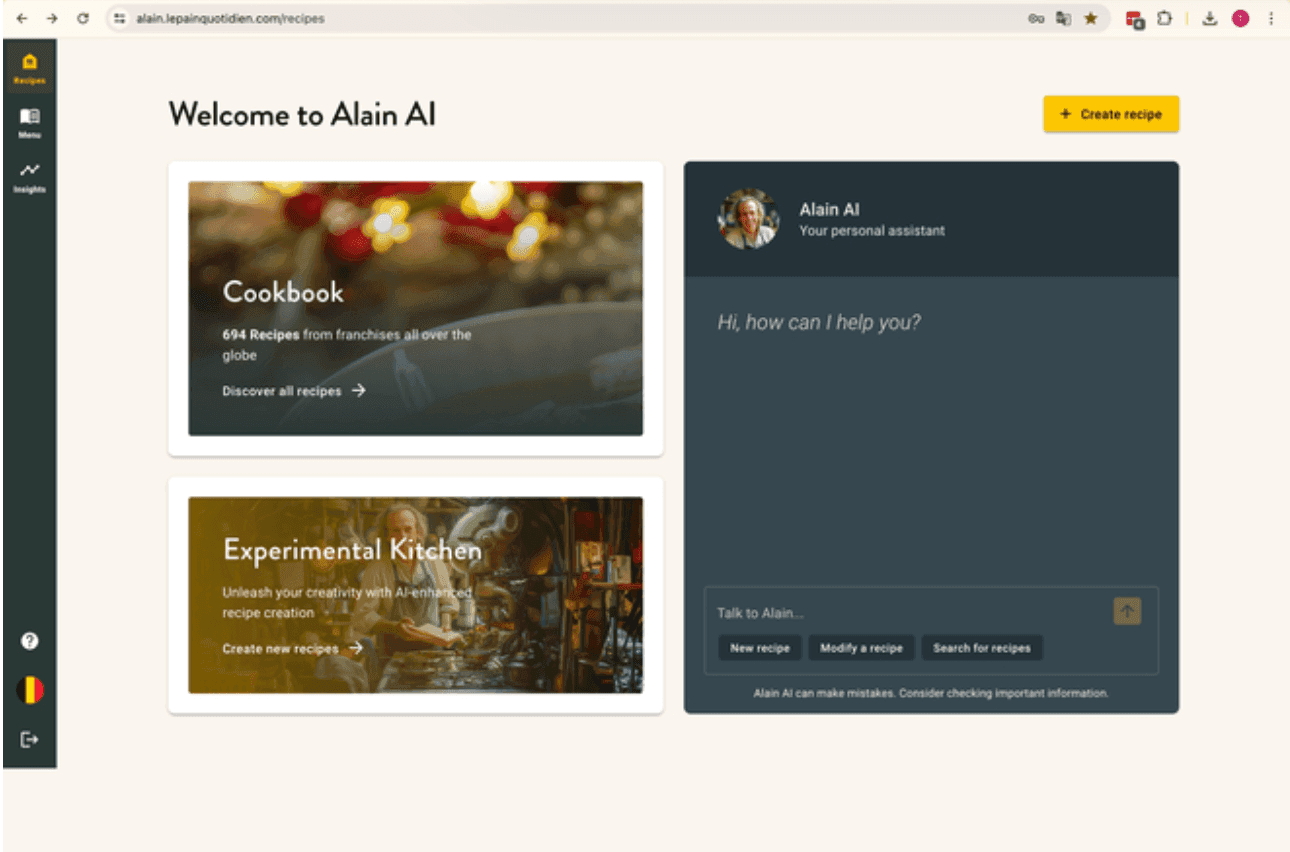
Task: Click the Modify a recipe chip
Action: [x=861, y=648]
